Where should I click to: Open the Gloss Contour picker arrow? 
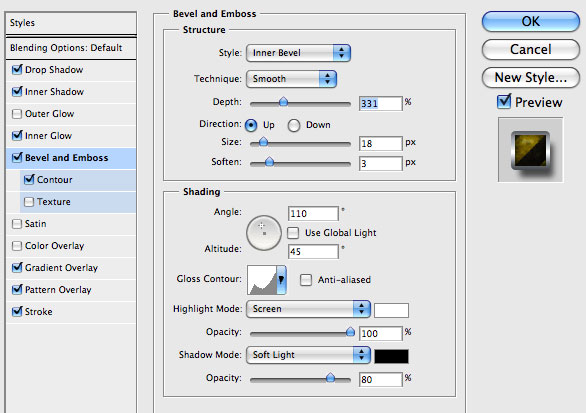pos(281,280)
